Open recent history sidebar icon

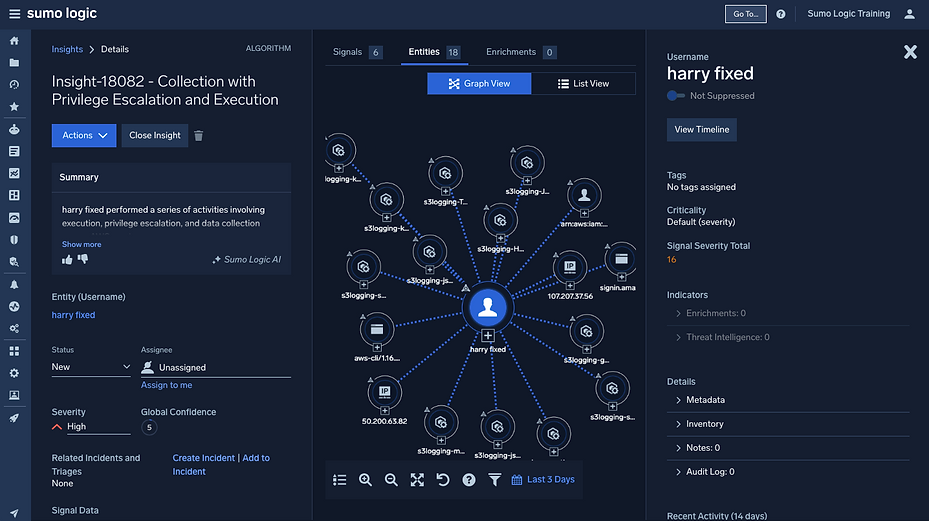14,85
